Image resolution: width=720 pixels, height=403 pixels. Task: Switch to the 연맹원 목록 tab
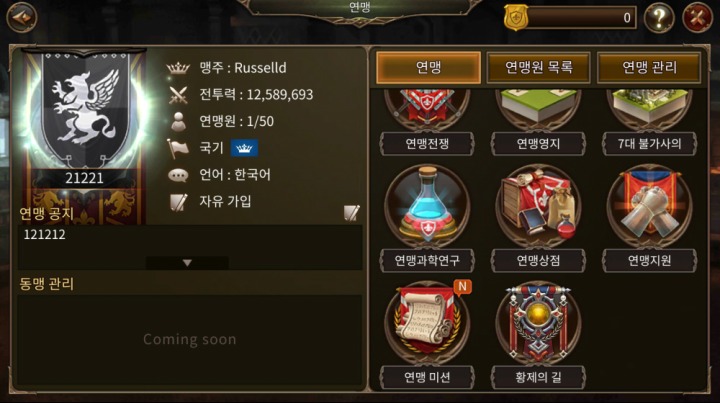click(538, 67)
